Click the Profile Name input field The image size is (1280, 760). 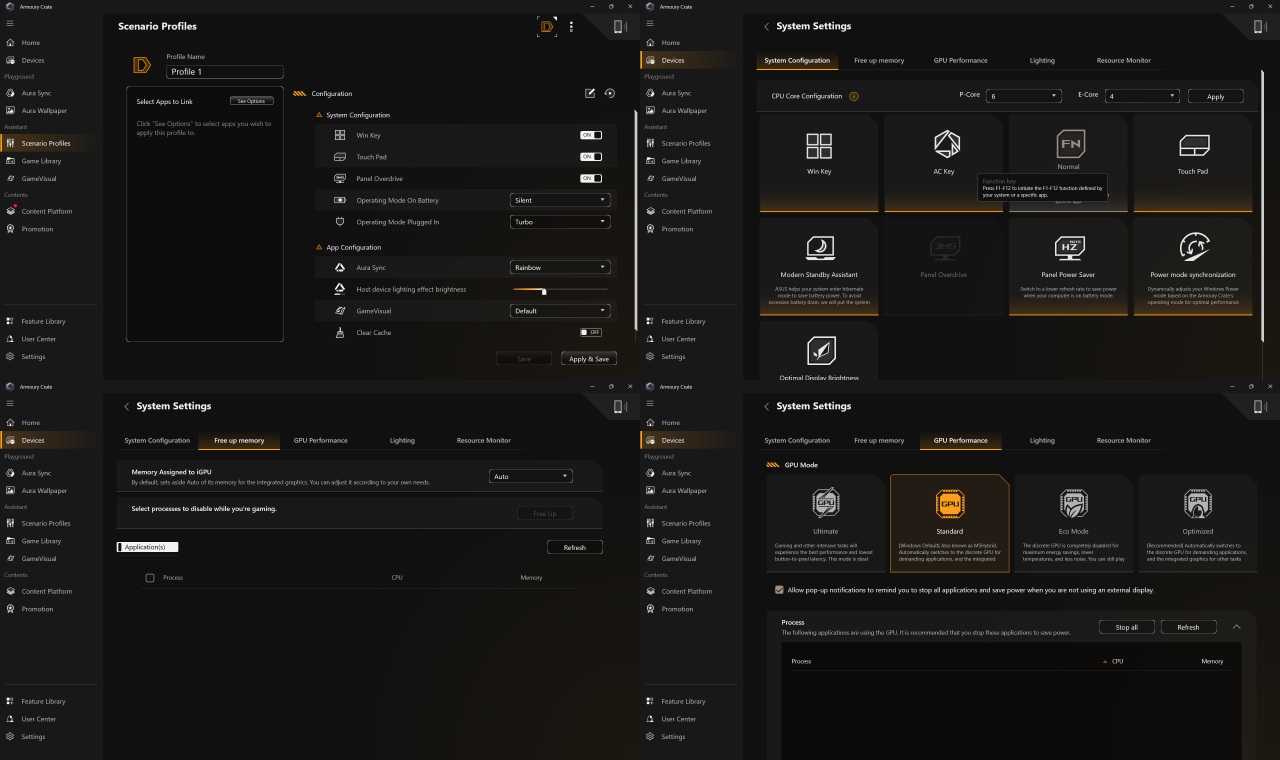[225, 72]
